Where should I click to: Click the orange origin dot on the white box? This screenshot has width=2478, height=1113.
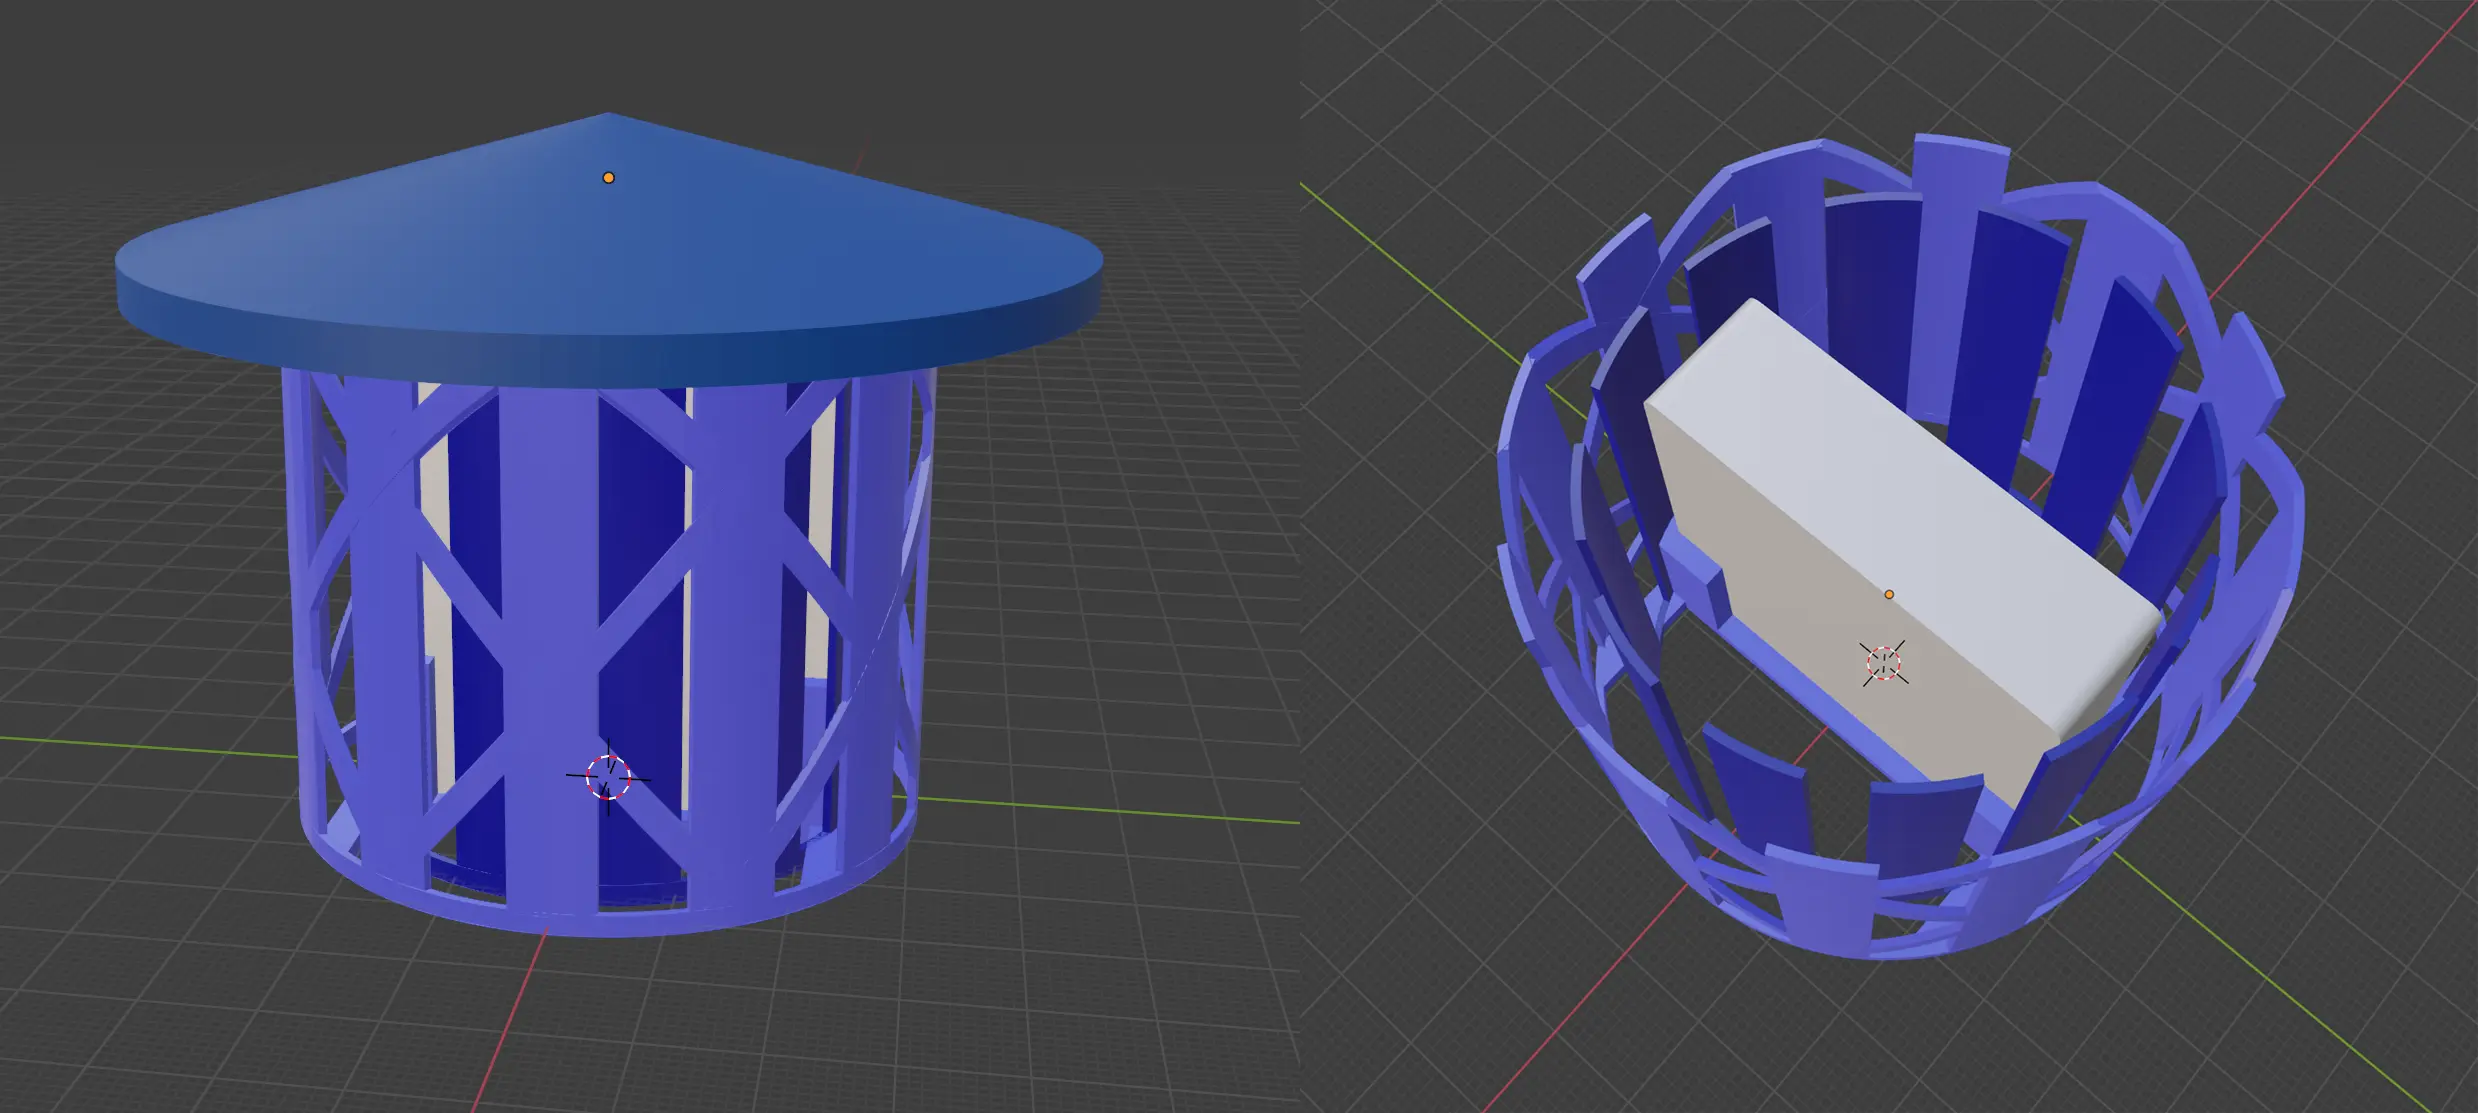[x=1889, y=595]
